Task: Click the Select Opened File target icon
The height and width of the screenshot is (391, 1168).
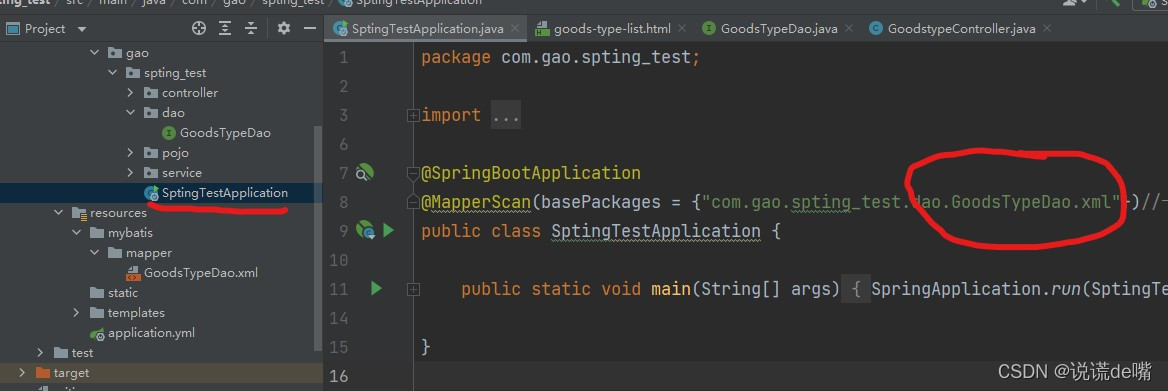Action: pyautogui.click(x=199, y=28)
